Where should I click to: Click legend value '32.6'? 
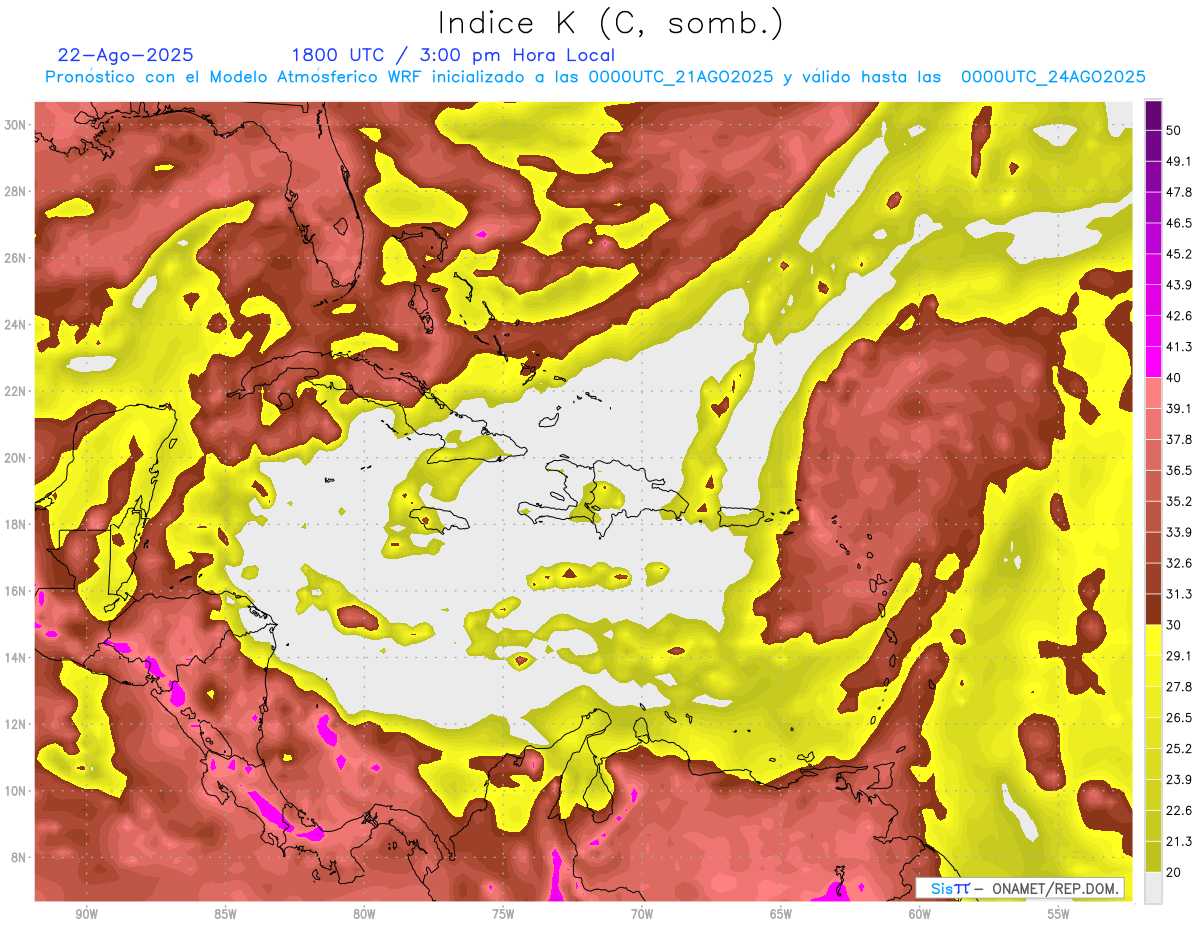1179,563
